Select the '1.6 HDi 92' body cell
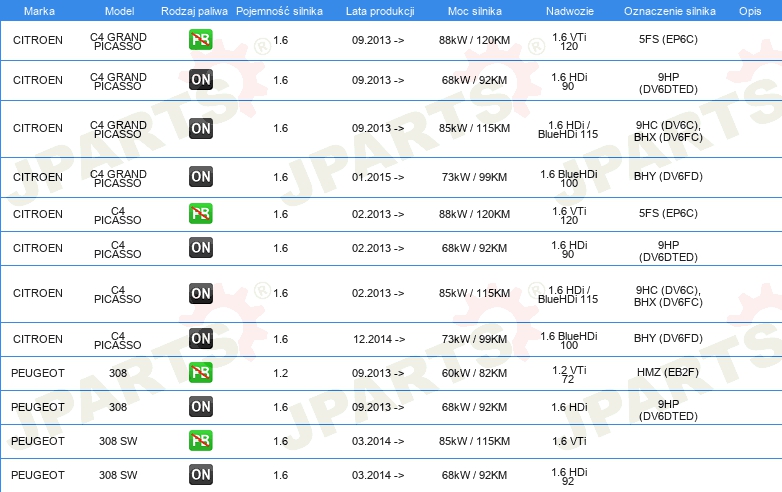 [x=569, y=477]
